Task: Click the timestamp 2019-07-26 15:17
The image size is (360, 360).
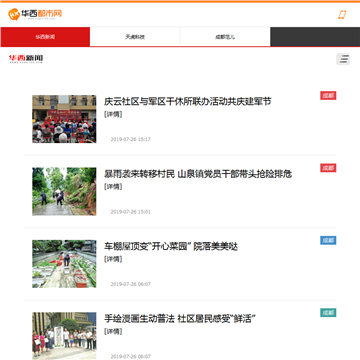Action: point(131,139)
